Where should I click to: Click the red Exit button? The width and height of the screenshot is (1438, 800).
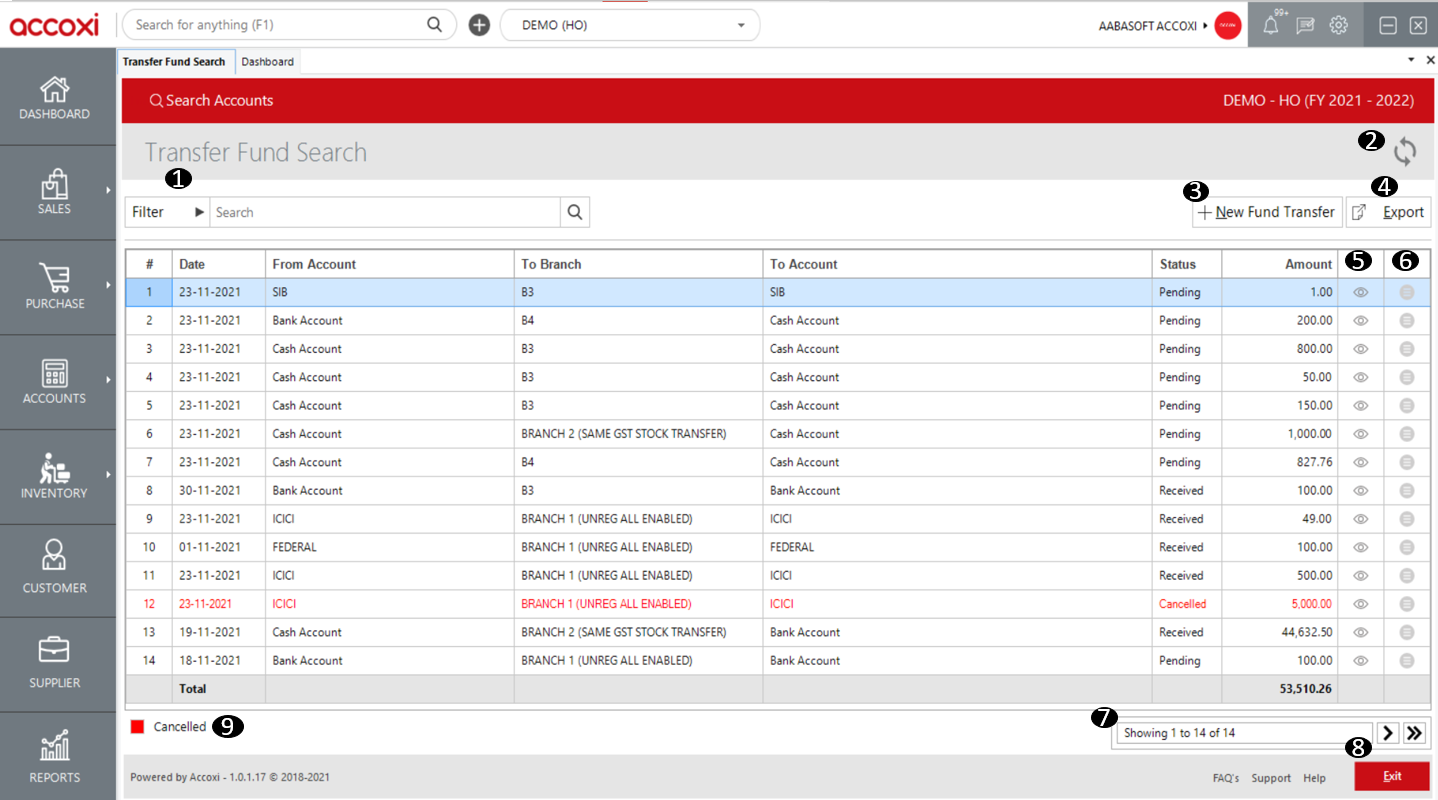1392,776
